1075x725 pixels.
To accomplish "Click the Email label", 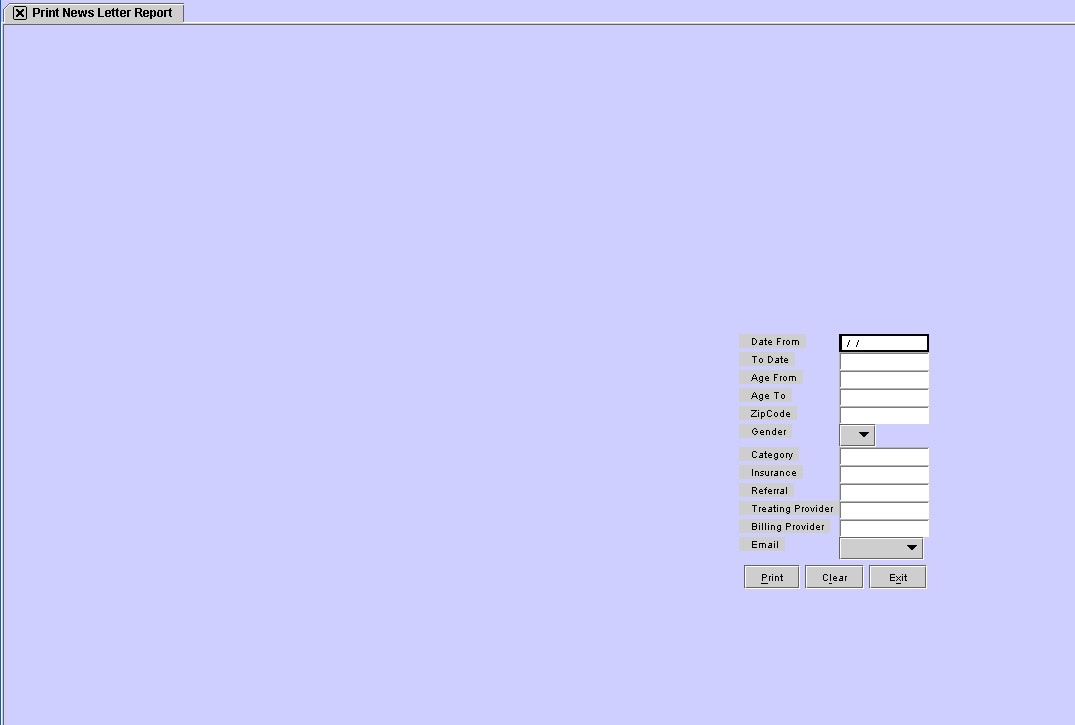I will [x=762, y=545].
